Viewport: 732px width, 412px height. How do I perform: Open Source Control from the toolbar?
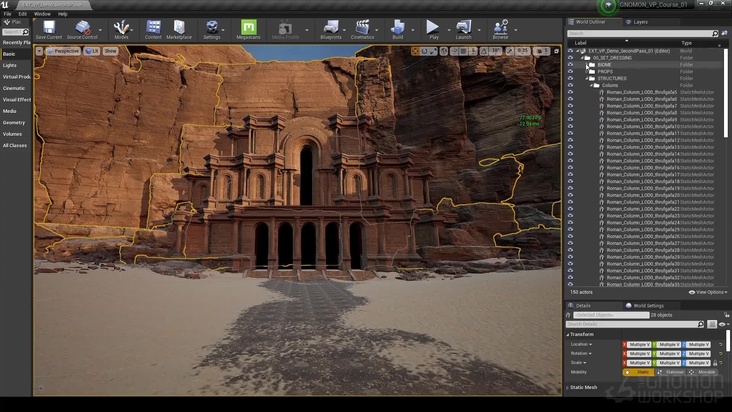pos(82,28)
